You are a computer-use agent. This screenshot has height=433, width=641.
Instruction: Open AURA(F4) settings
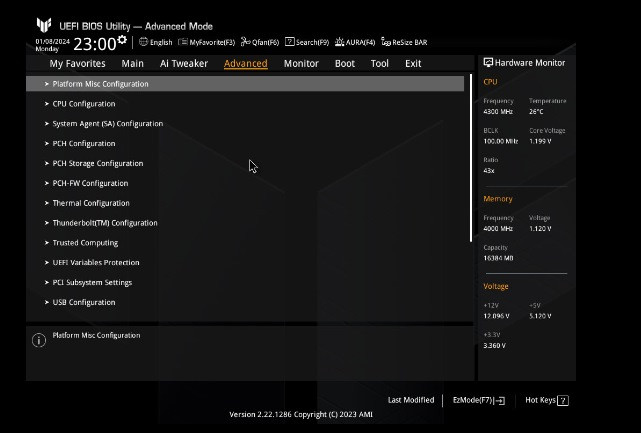point(355,42)
